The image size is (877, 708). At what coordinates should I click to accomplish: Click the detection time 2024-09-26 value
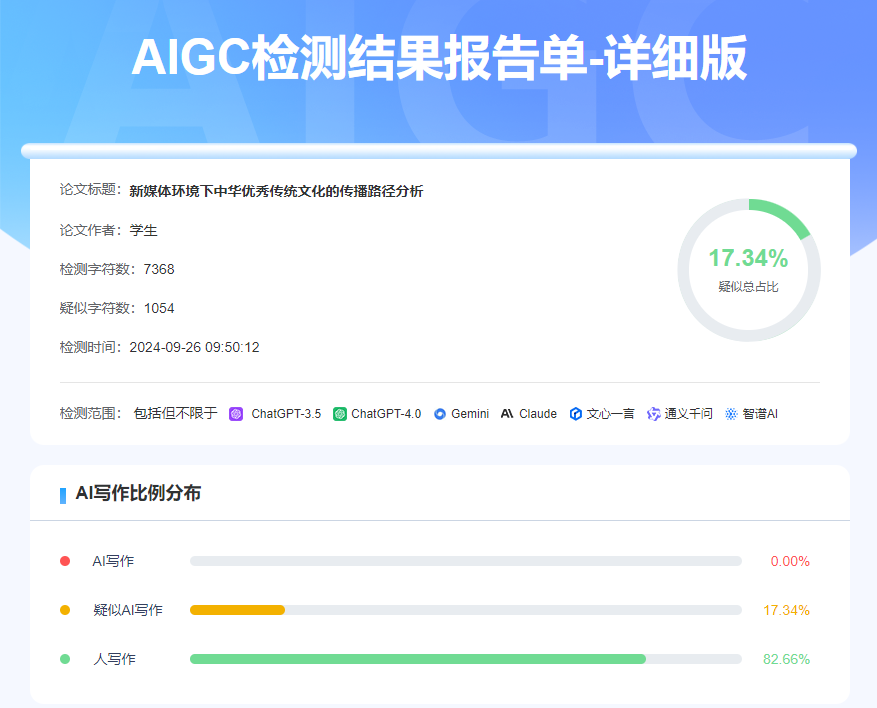194,347
